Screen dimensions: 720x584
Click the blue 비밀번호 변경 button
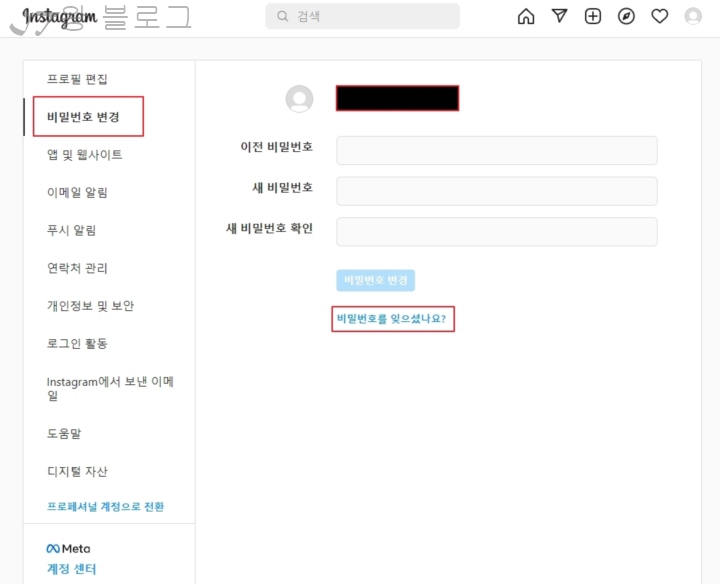(x=376, y=281)
